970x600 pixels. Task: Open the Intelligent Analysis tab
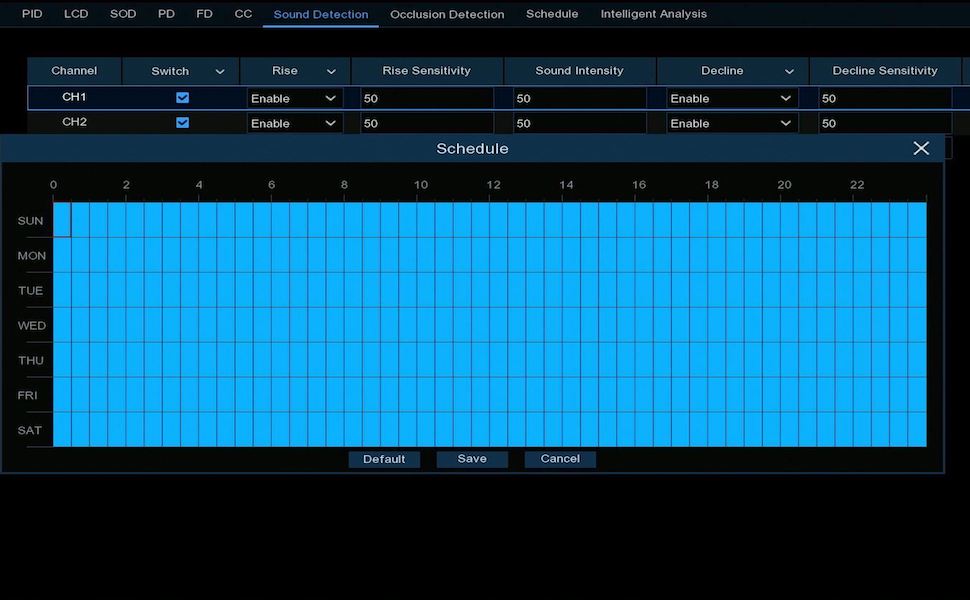pos(653,14)
